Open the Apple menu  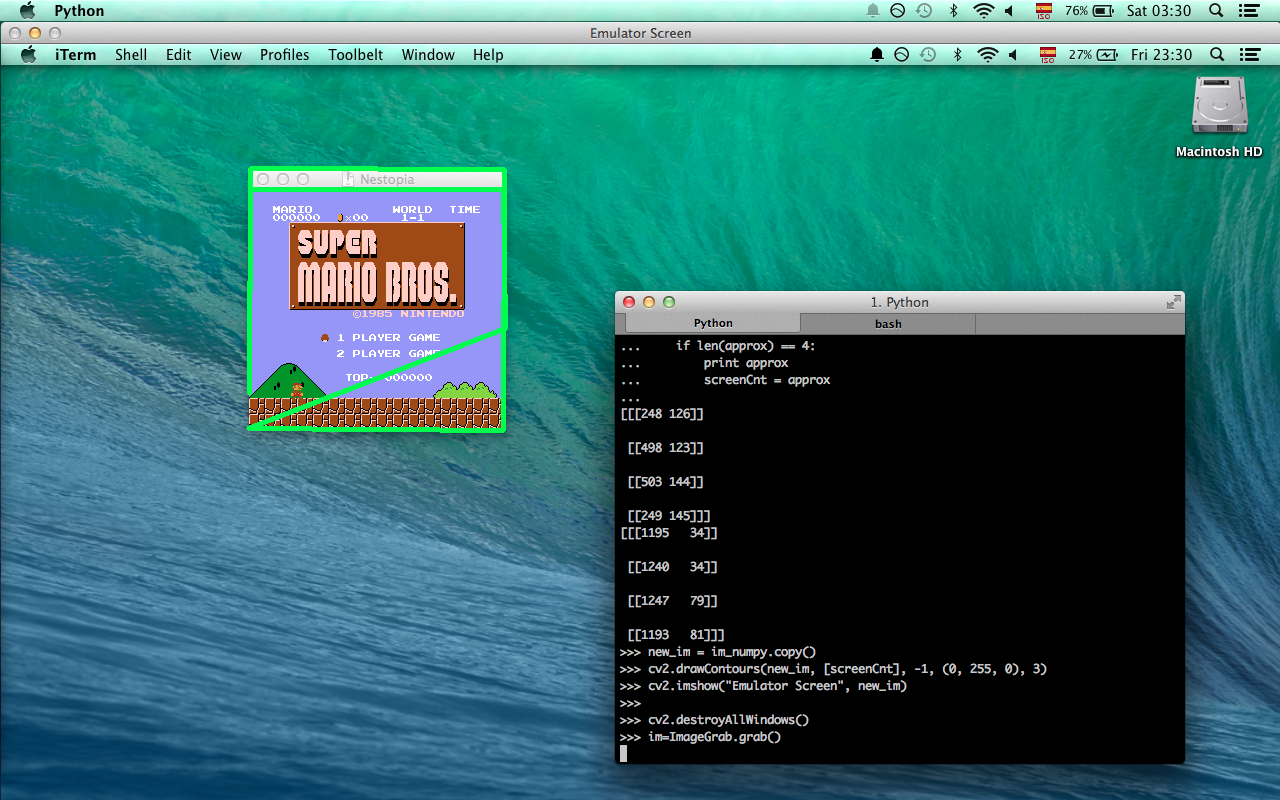pyautogui.click(x=28, y=55)
